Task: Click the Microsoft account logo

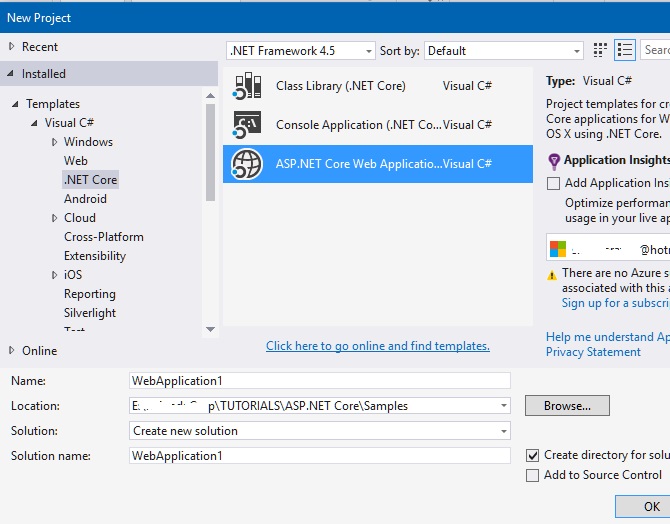Action: click(x=558, y=249)
